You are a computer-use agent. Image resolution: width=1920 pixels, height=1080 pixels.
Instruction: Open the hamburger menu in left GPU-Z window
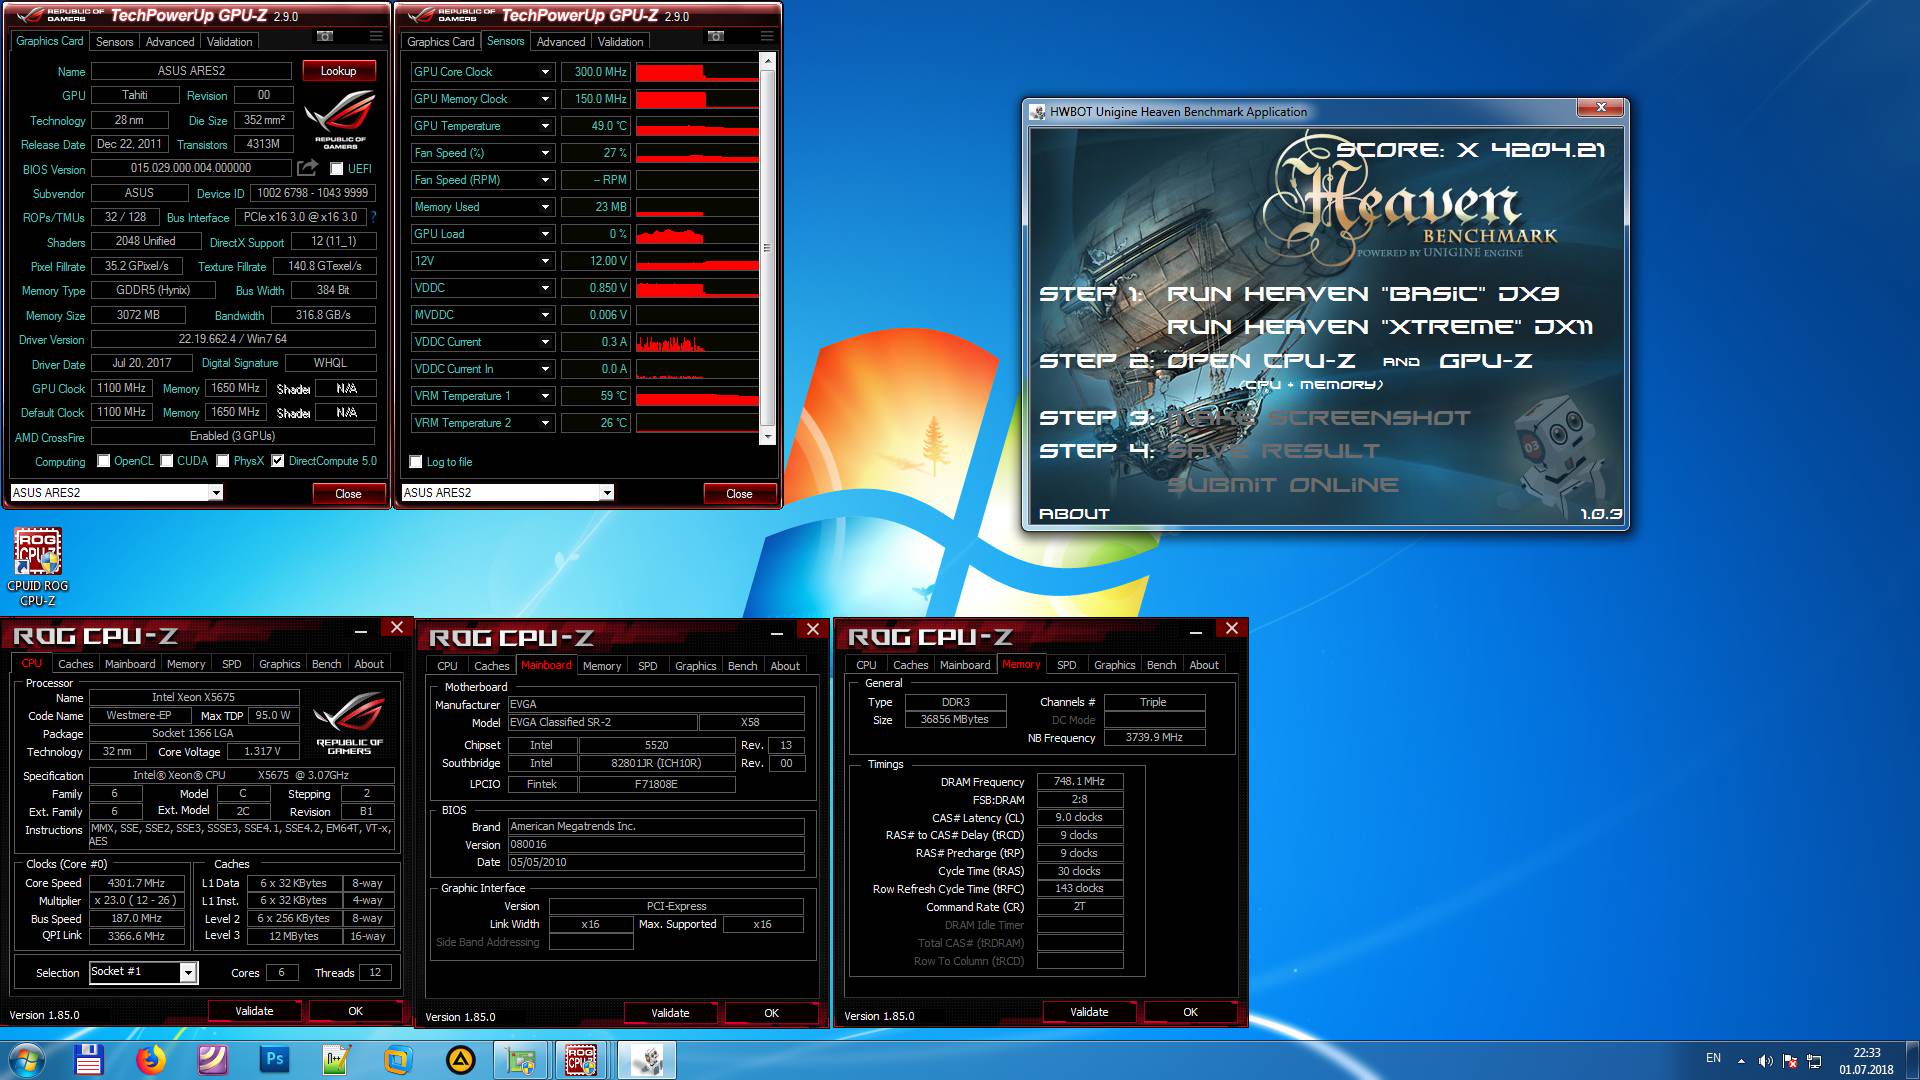tap(376, 37)
